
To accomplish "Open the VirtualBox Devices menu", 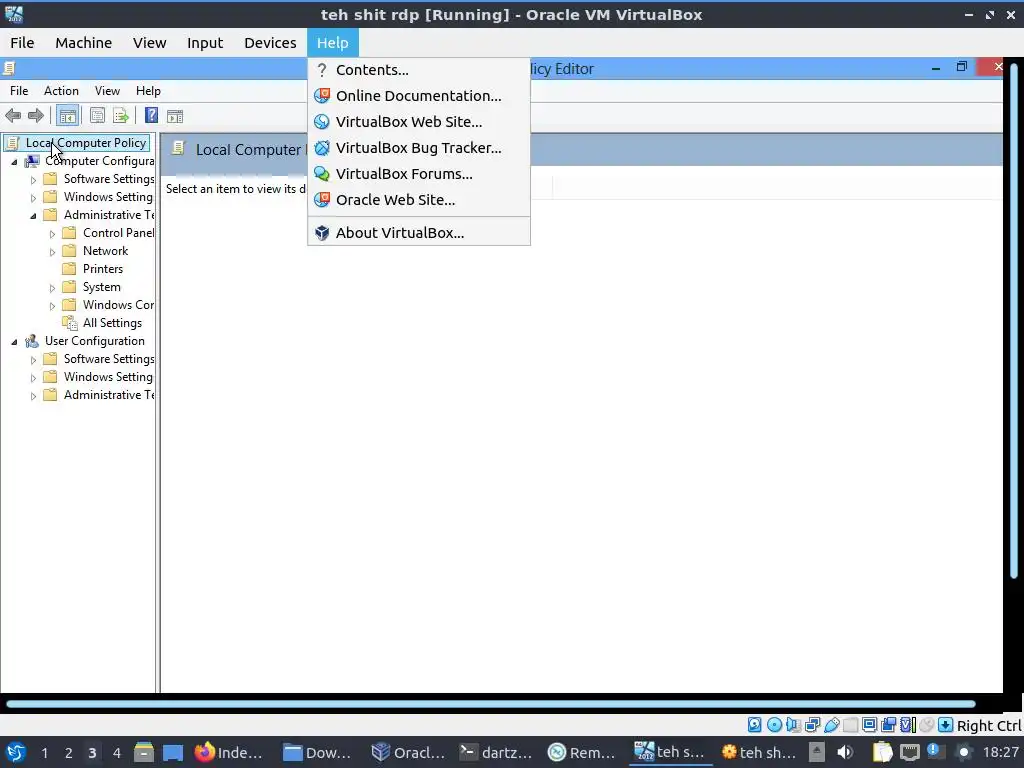I will point(270,43).
